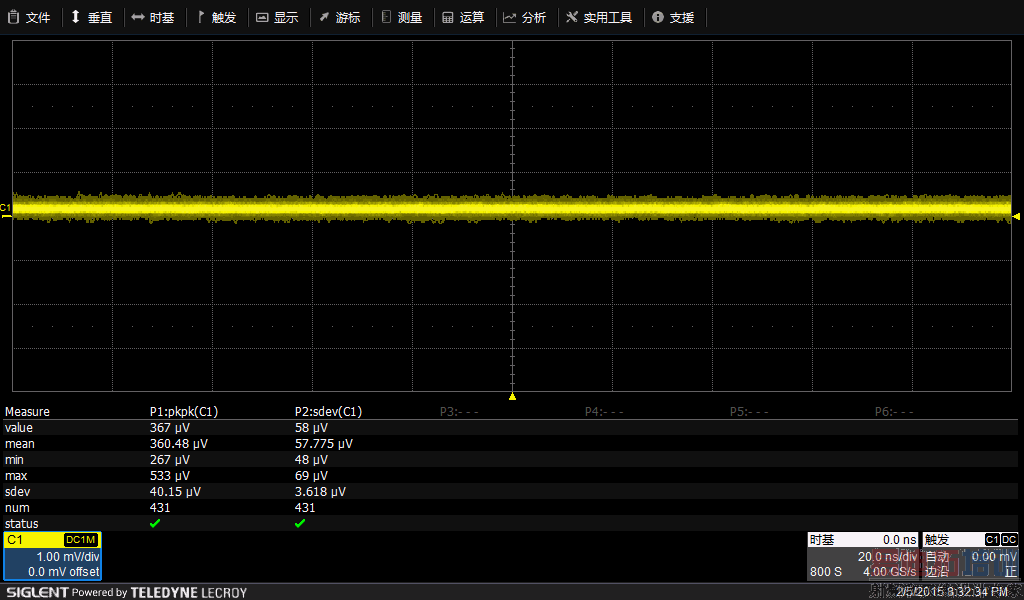Click the chart icon beside 分析

(x=509, y=18)
